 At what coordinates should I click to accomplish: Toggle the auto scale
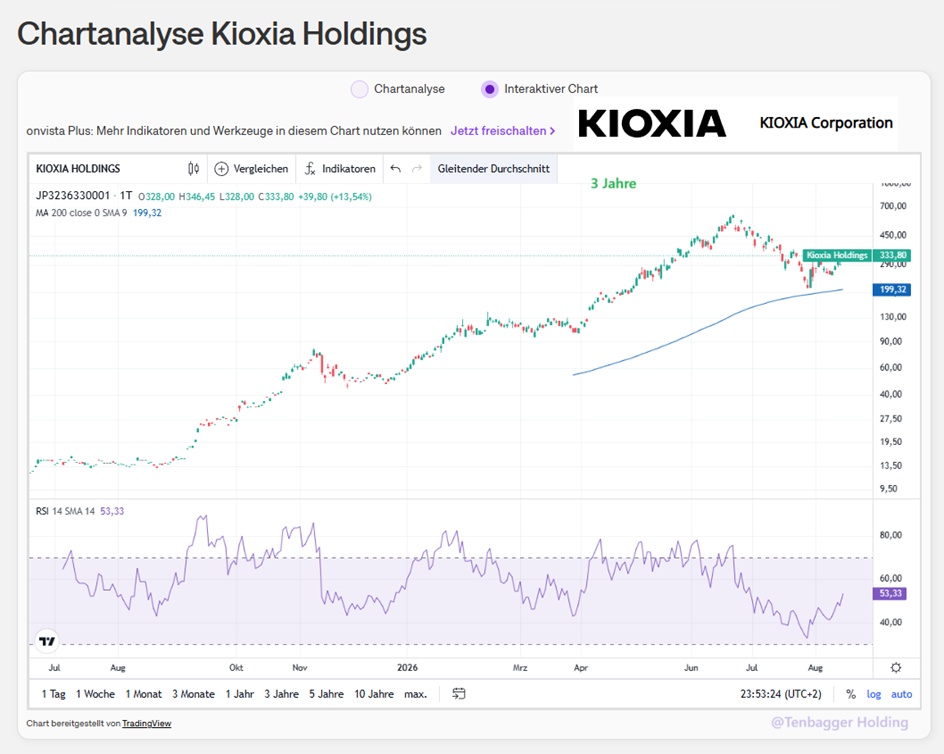[901, 694]
